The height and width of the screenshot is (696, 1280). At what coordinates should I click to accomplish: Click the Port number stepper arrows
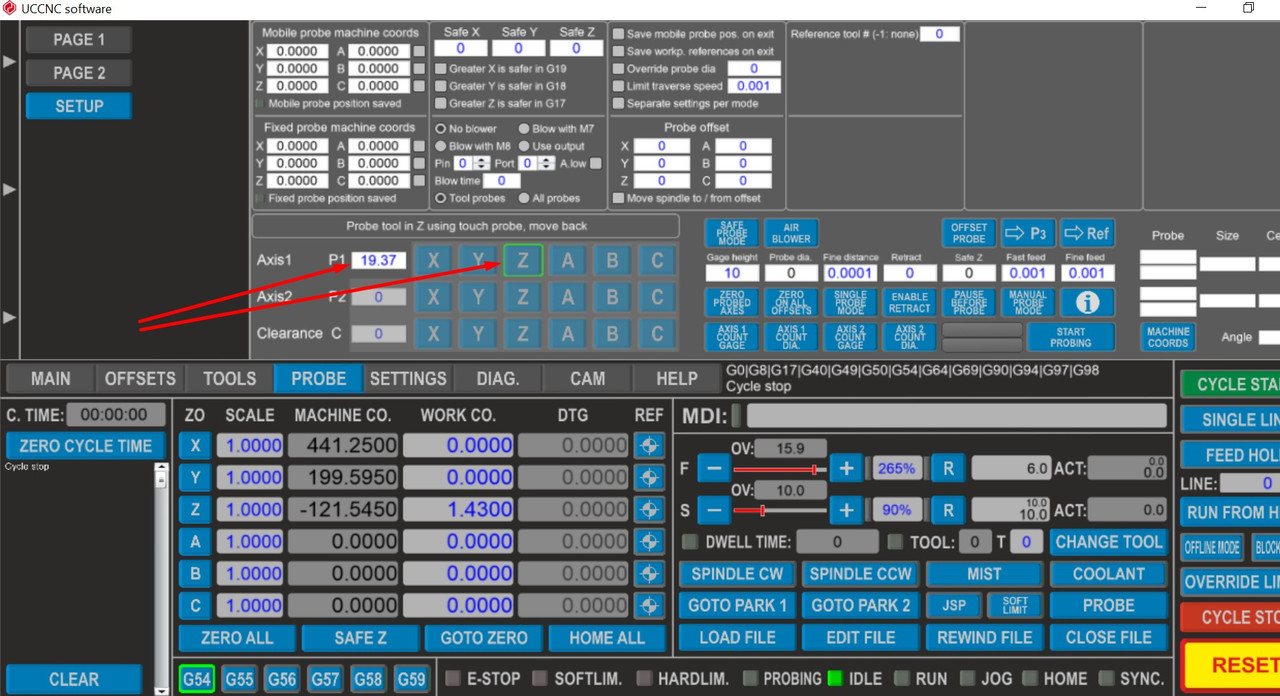click(548, 163)
